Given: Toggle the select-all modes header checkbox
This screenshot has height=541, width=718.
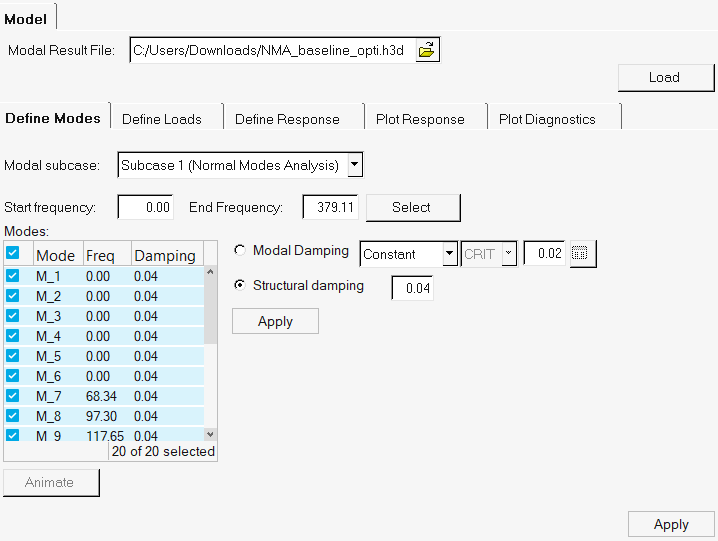Looking at the screenshot, I should [13, 254].
